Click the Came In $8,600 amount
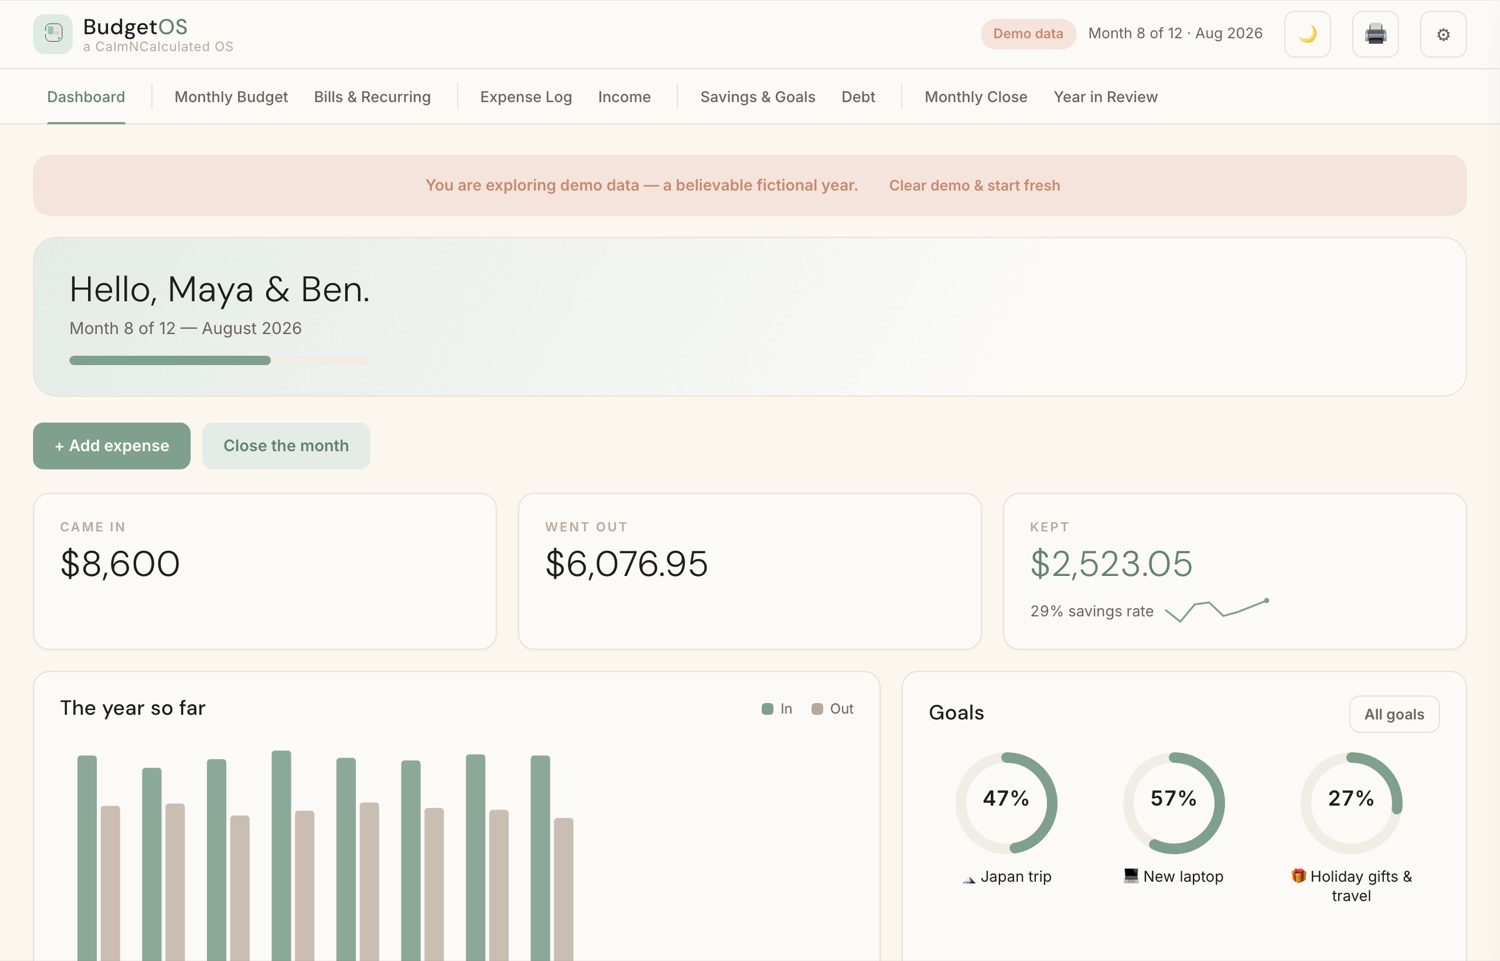 coord(120,564)
